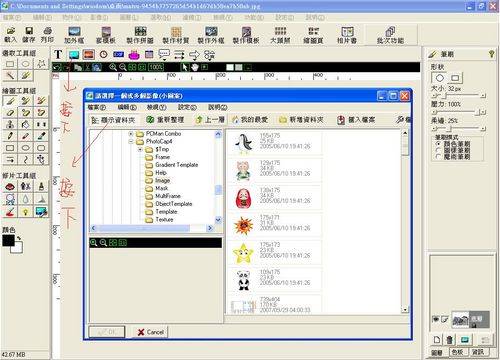Click the speech bubble object icon
This screenshot has width=500, height=360.
click(x=164, y=54)
